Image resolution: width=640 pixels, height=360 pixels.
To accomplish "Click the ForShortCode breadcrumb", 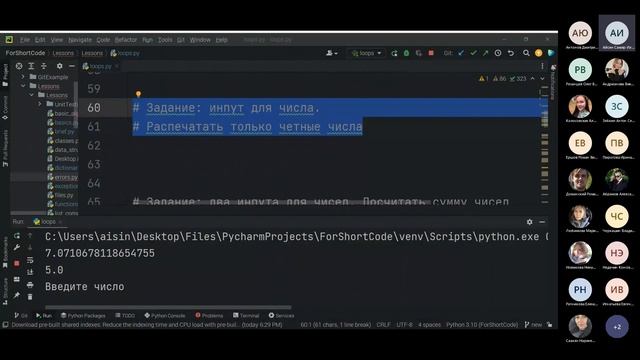I will coord(25,53).
